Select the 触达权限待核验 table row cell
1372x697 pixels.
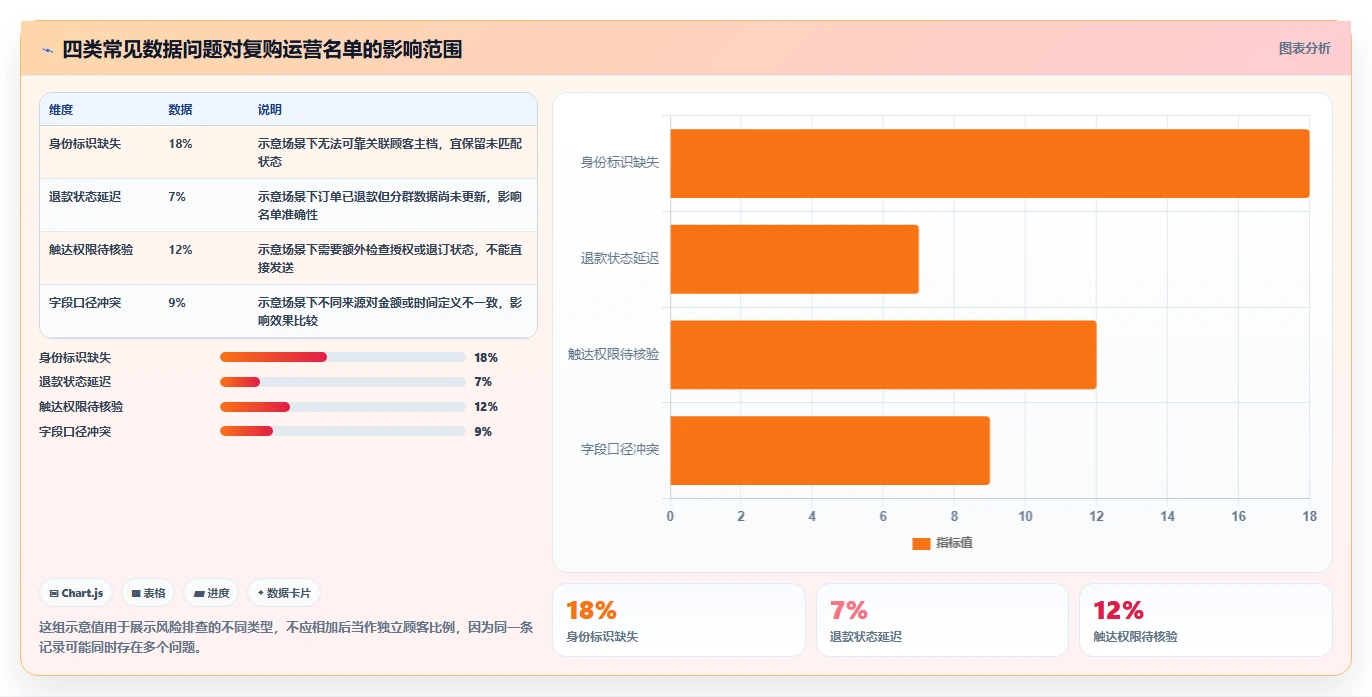91,250
